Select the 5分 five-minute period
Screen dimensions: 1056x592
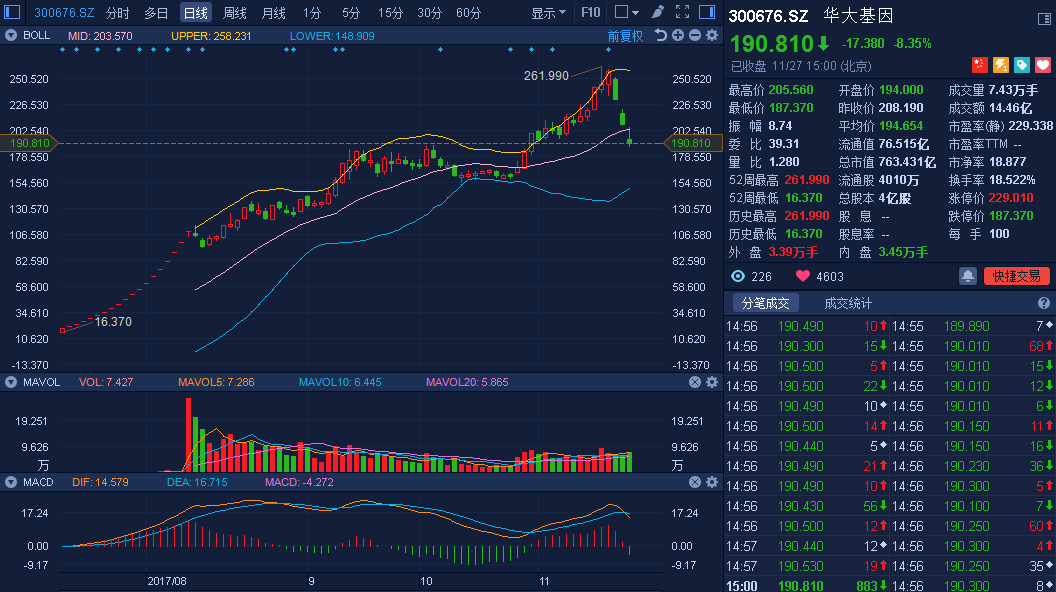[351, 13]
